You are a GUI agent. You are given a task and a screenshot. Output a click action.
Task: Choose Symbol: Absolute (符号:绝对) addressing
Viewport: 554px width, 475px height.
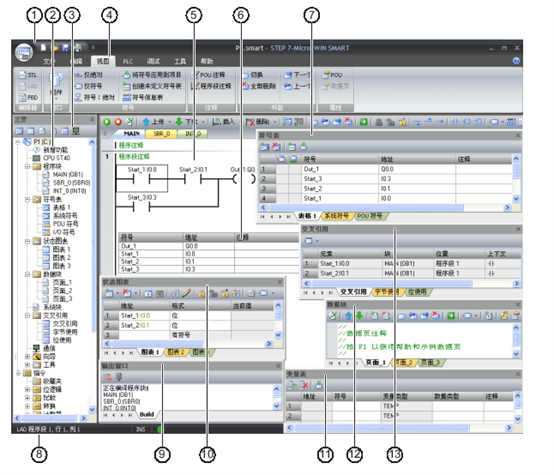tap(95, 98)
